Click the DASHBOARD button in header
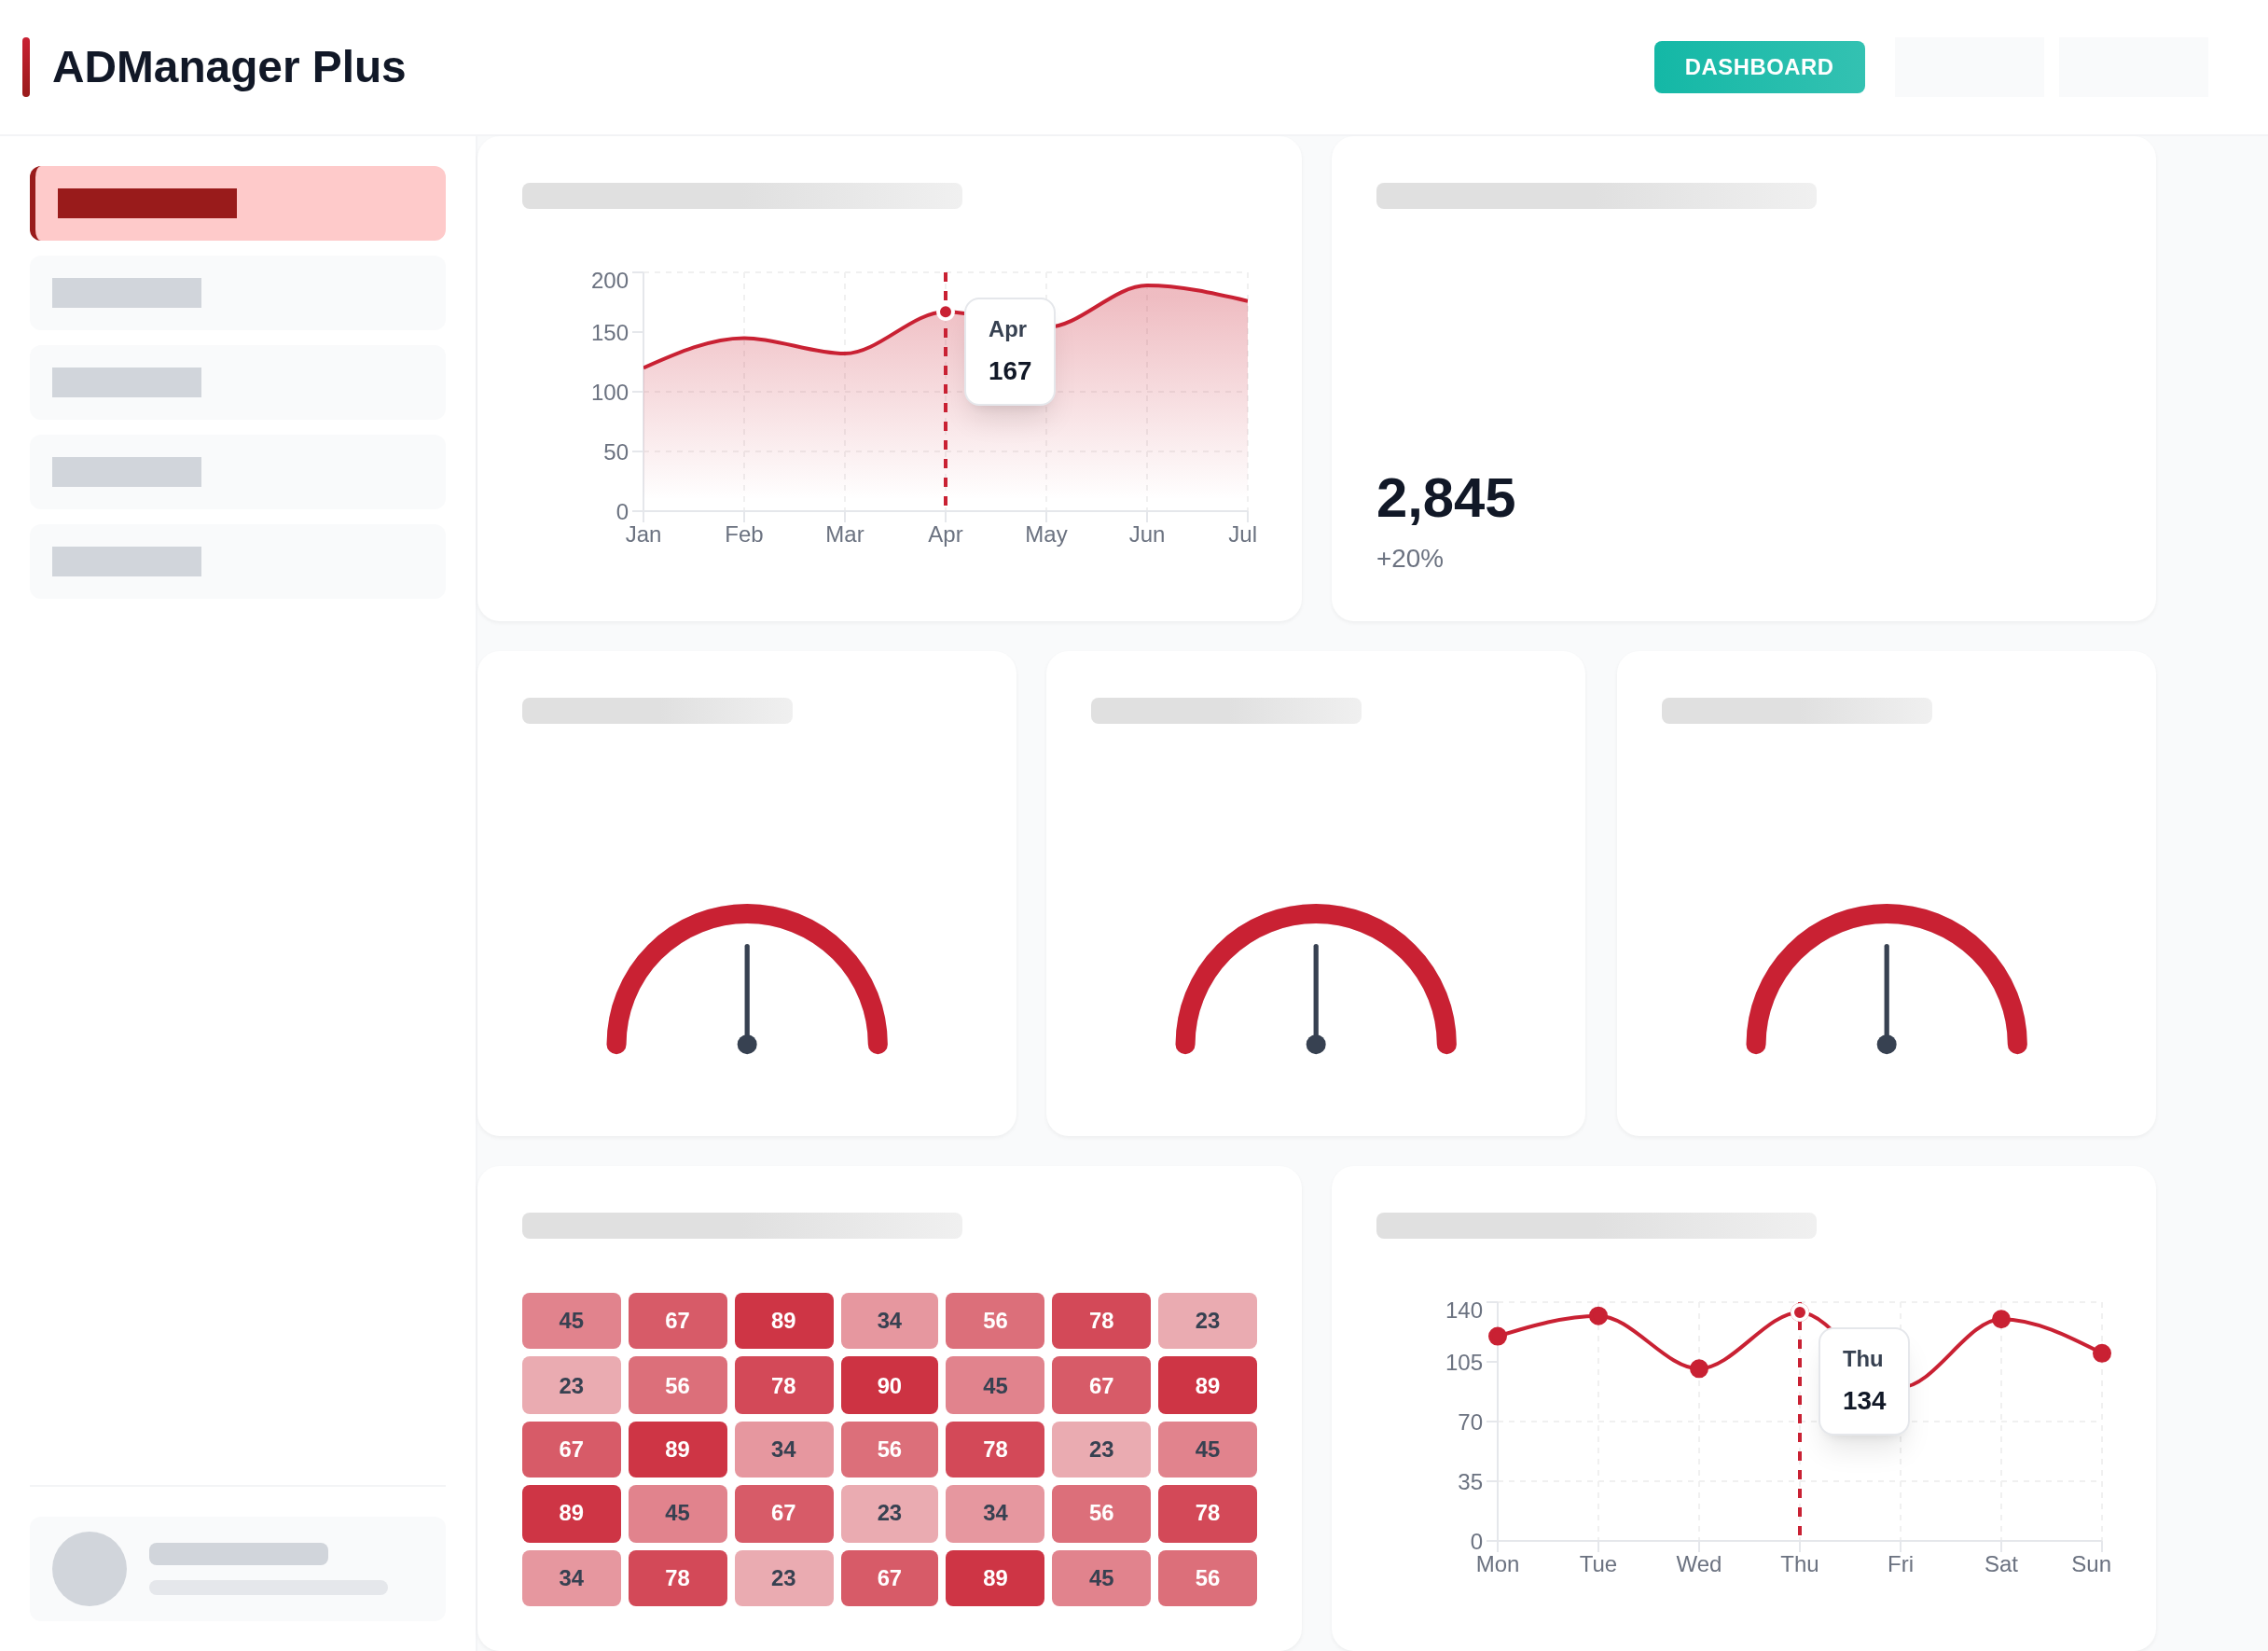Screen dimensions: 2268x1651 click(1758, 67)
